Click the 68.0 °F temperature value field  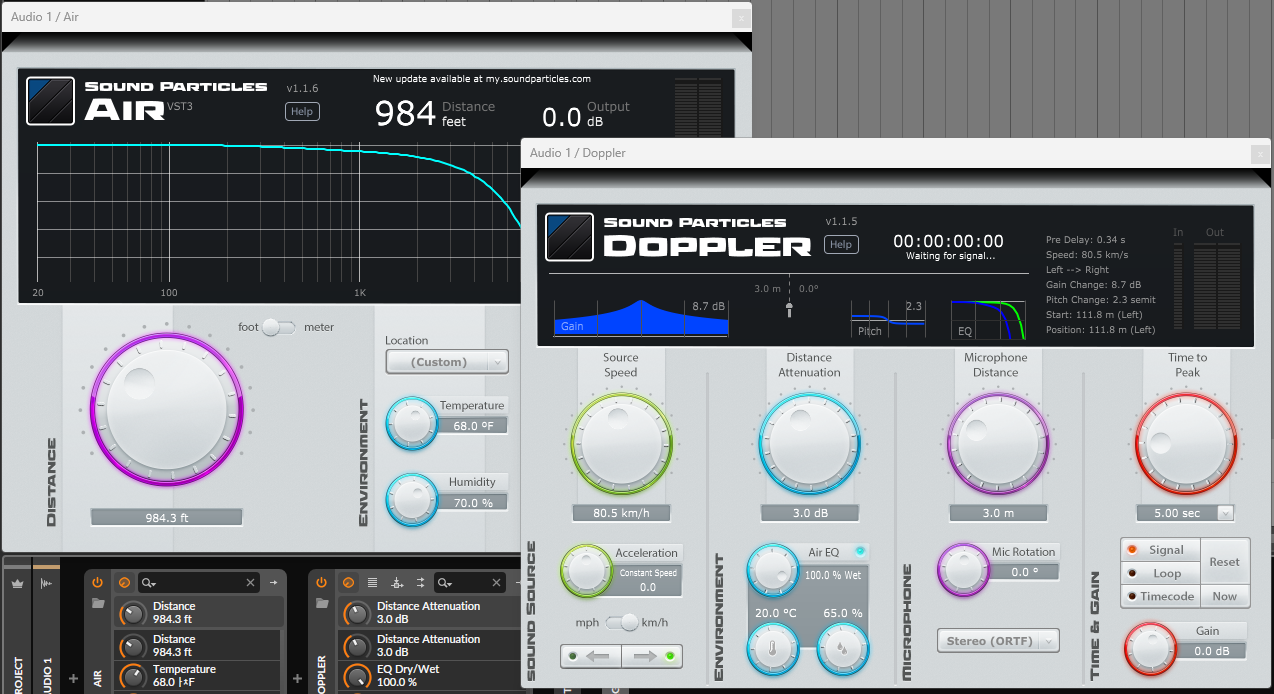472,425
